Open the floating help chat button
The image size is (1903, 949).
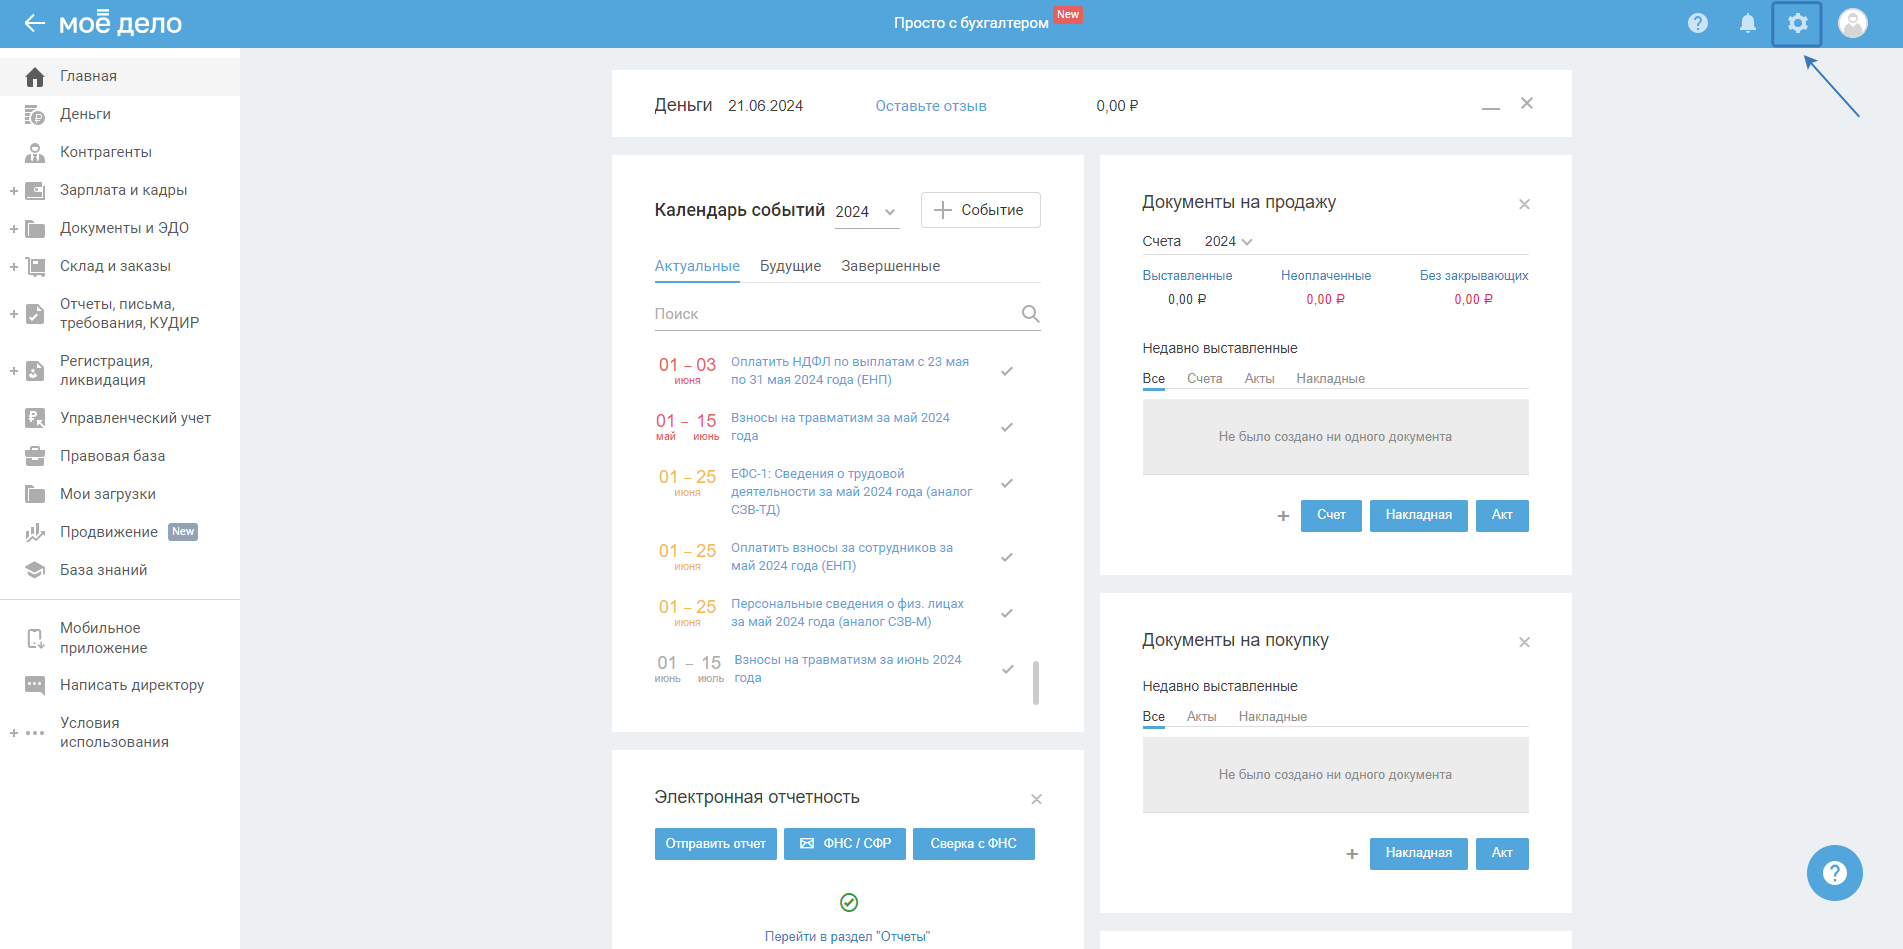click(x=1834, y=873)
